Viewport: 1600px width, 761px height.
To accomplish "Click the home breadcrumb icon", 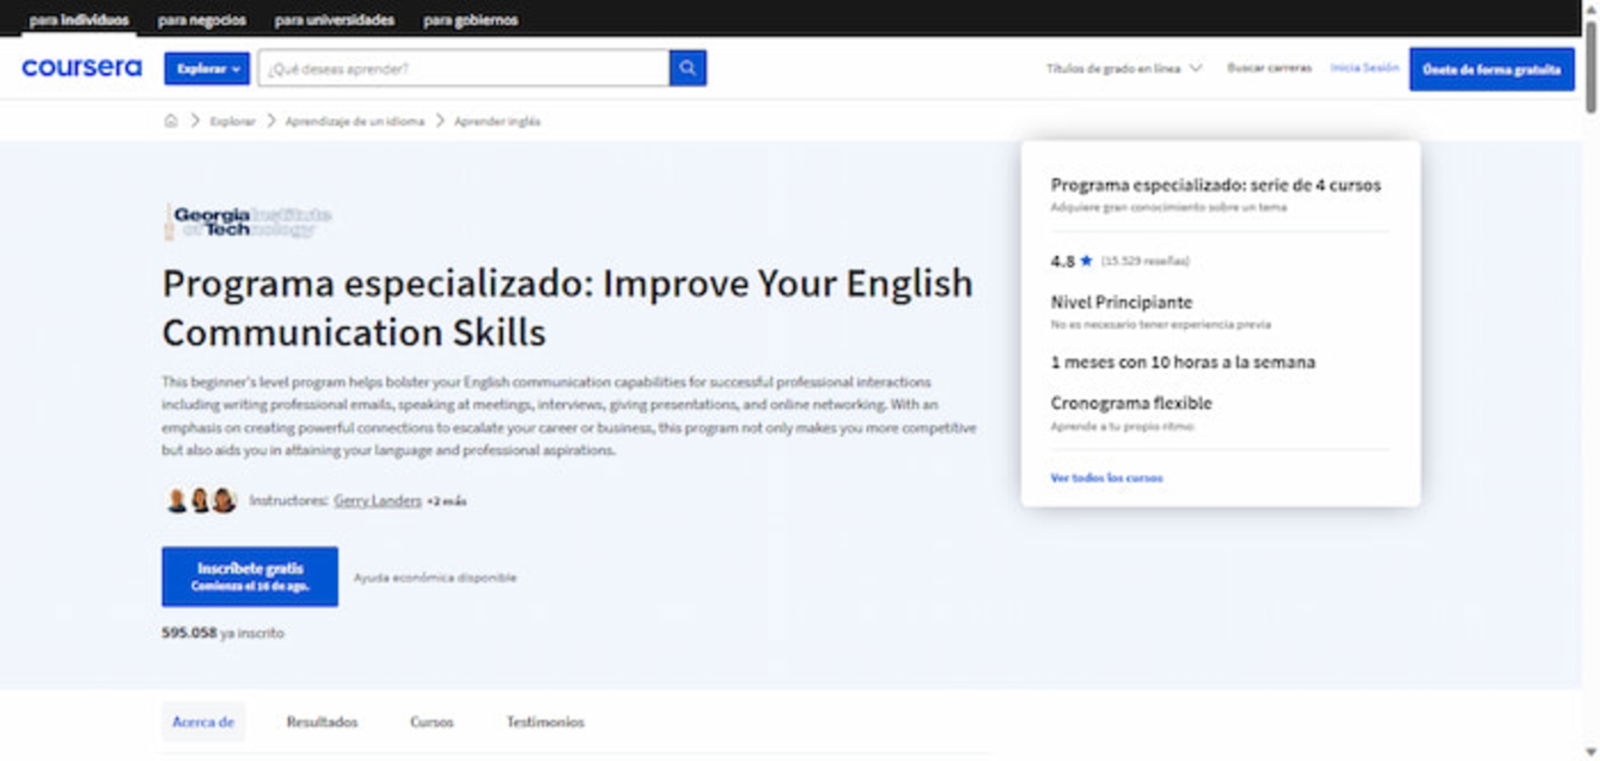I will tap(171, 121).
